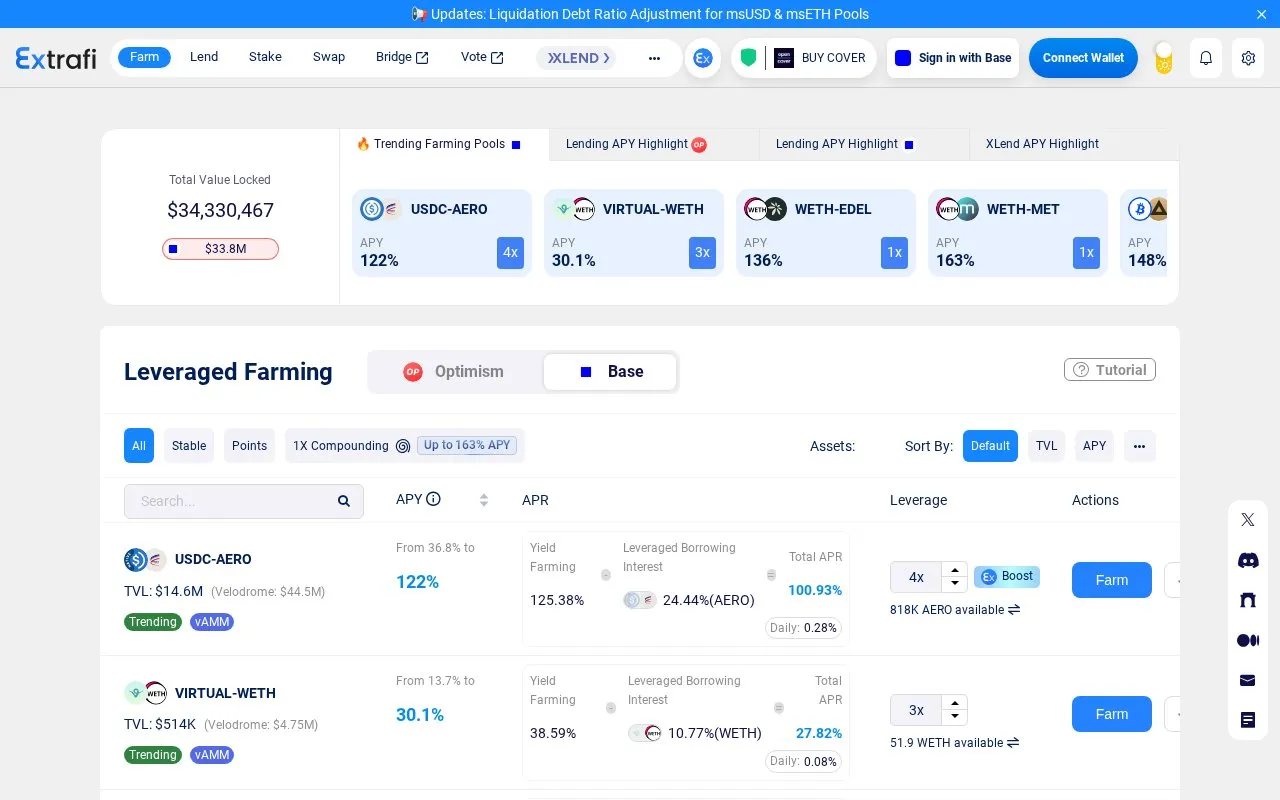Click the Boost badge for USDC-AERO
Image resolution: width=1280 pixels, height=800 pixels.
[x=1007, y=577]
